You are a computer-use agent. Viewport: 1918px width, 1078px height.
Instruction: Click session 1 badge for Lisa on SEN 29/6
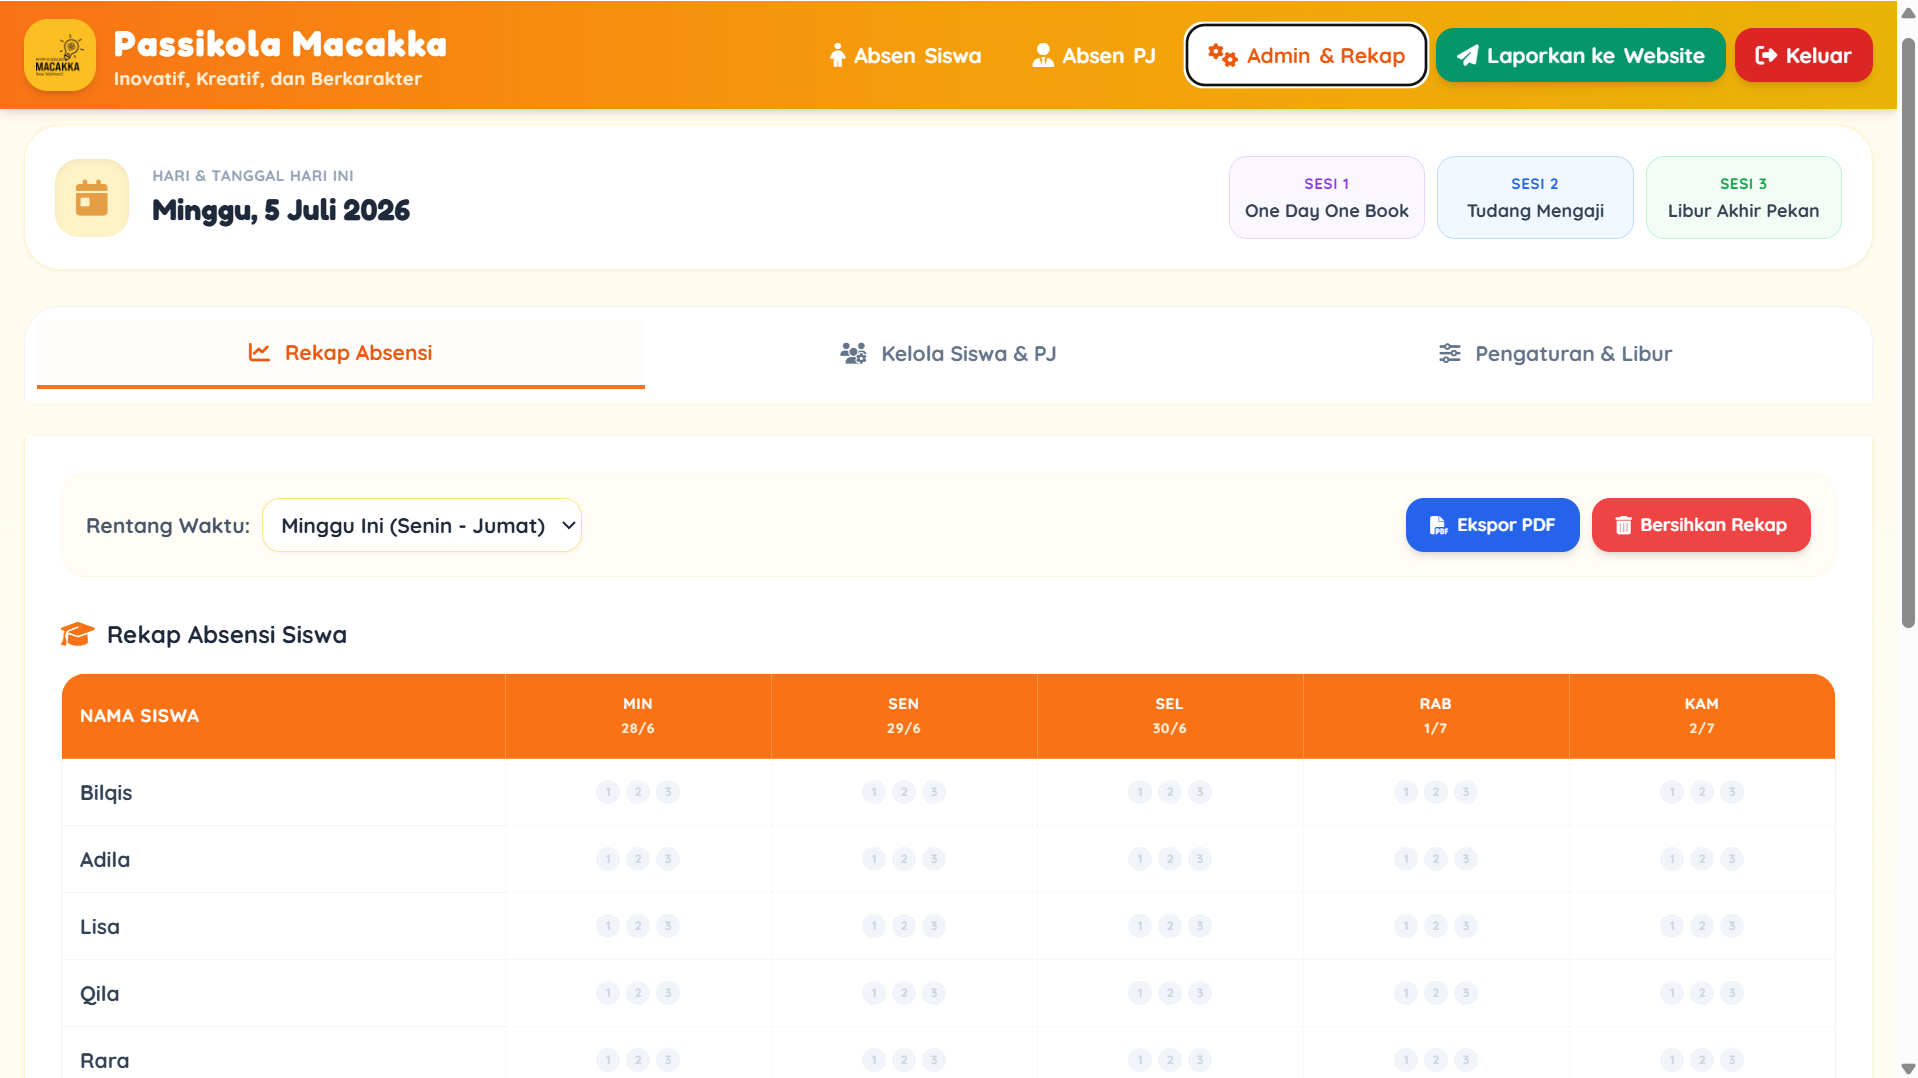[x=874, y=926]
